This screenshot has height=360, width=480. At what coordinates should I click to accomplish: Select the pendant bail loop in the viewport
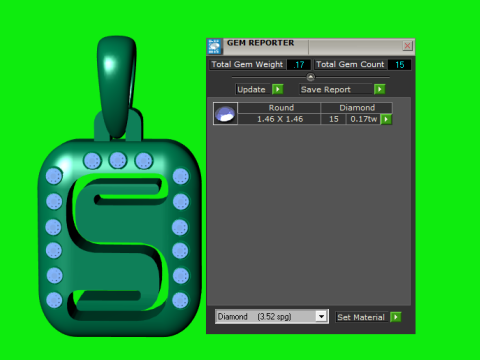pos(116,86)
